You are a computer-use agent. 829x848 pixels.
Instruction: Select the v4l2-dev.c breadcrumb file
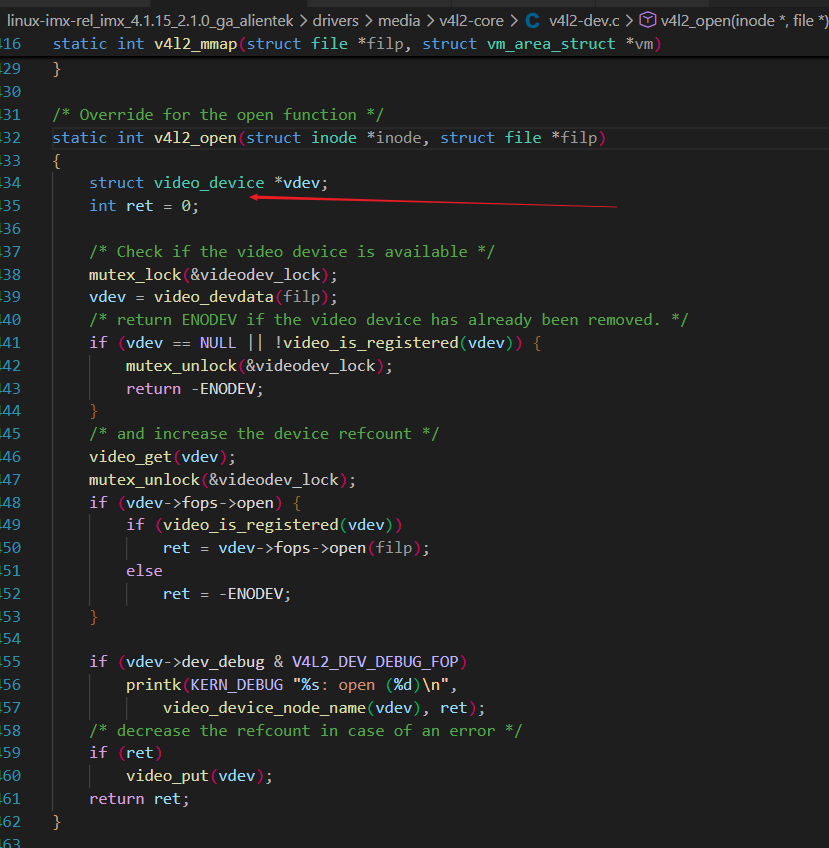tap(584, 21)
